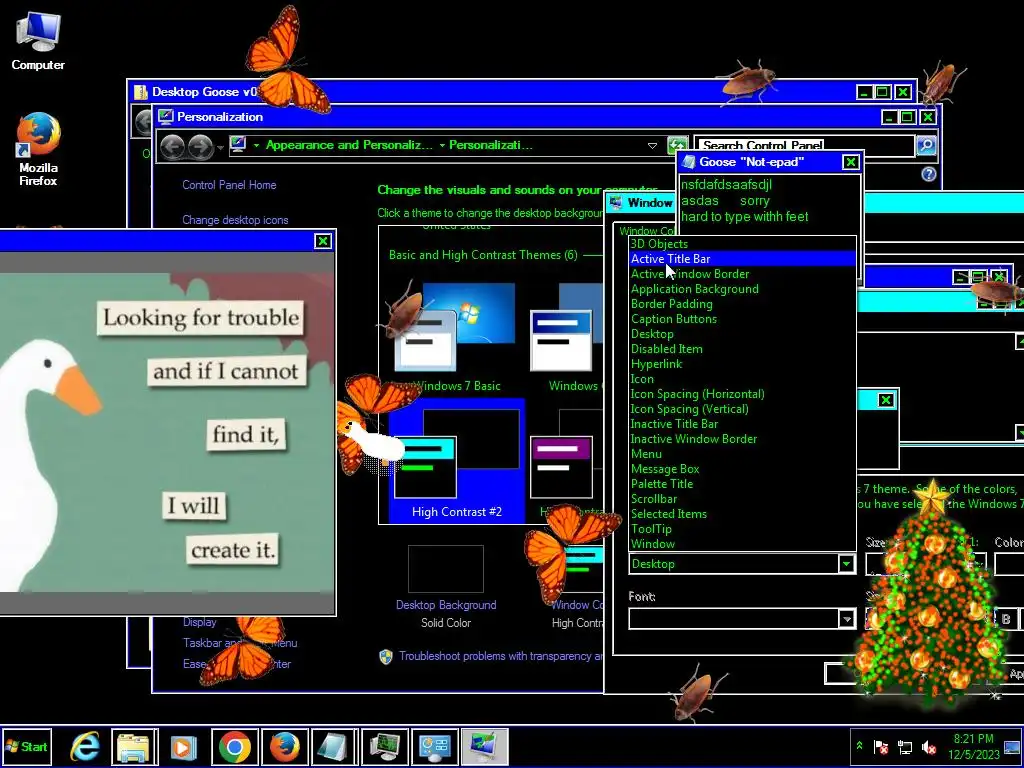The width and height of the screenshot is (1024, 768).
Task: Open the Control Panel taskbar icon
Action: (434, 746)
